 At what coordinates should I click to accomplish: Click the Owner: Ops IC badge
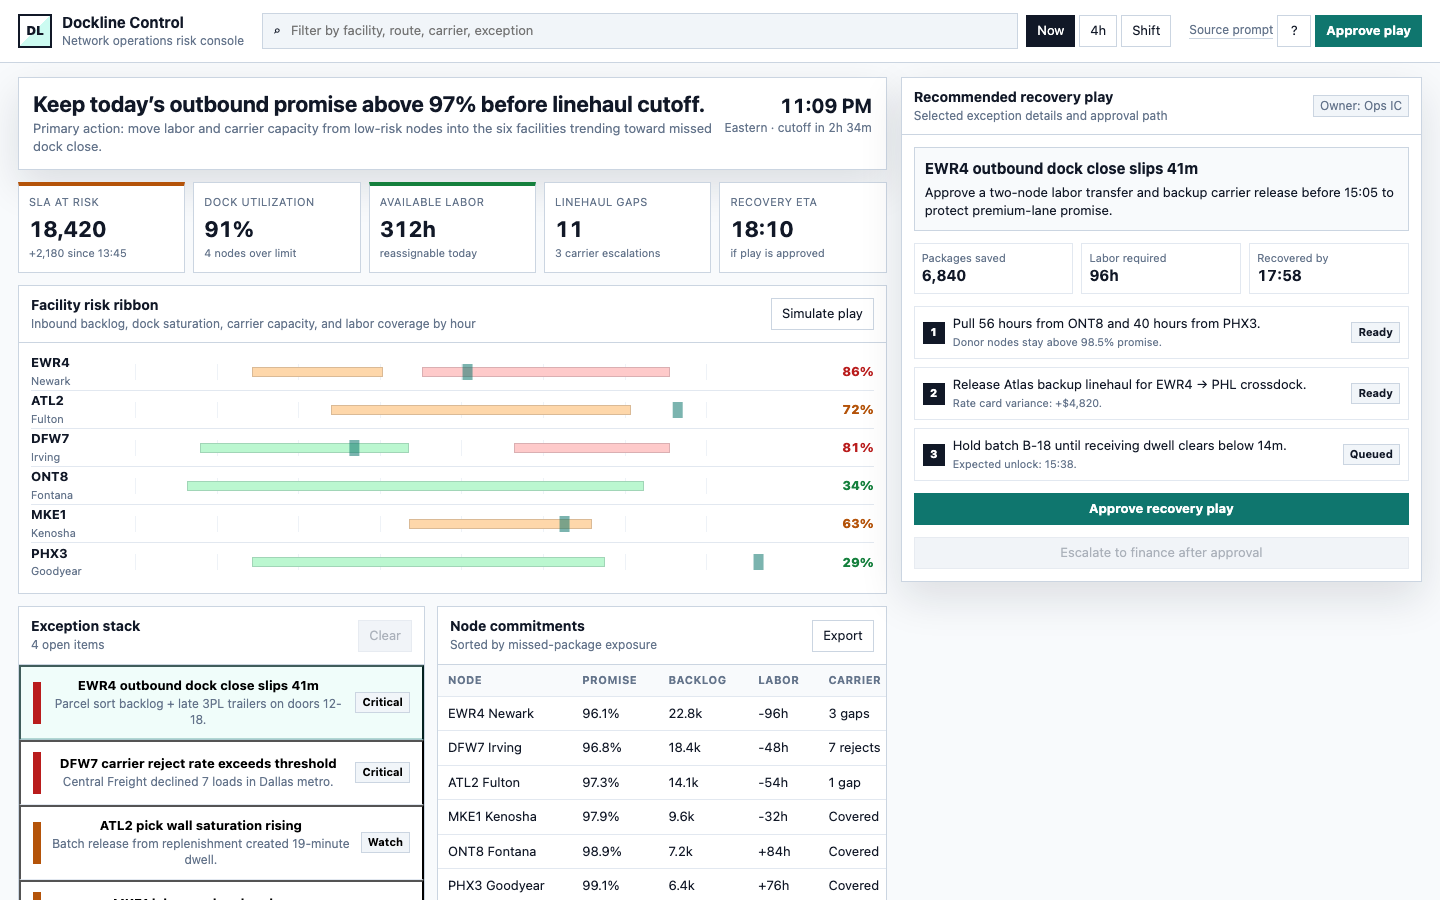[x=1360, y=106]
